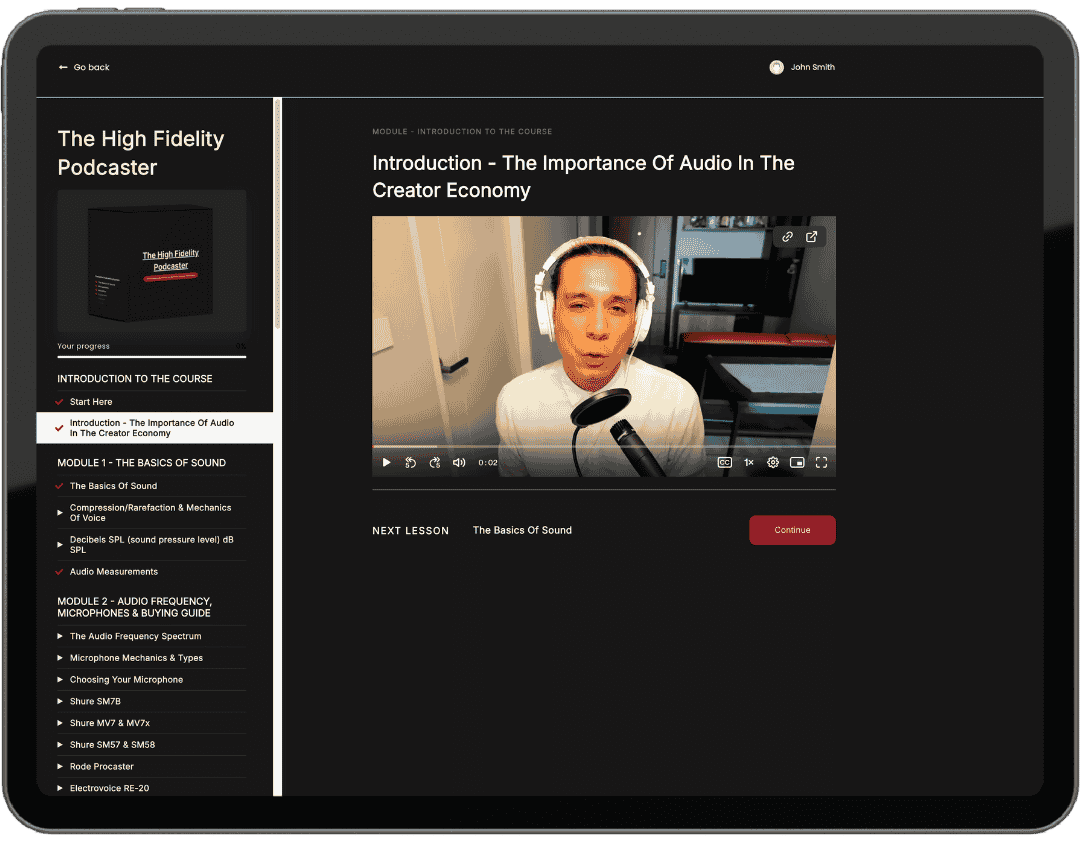Click the course box thumbnail image

[151, 261]
